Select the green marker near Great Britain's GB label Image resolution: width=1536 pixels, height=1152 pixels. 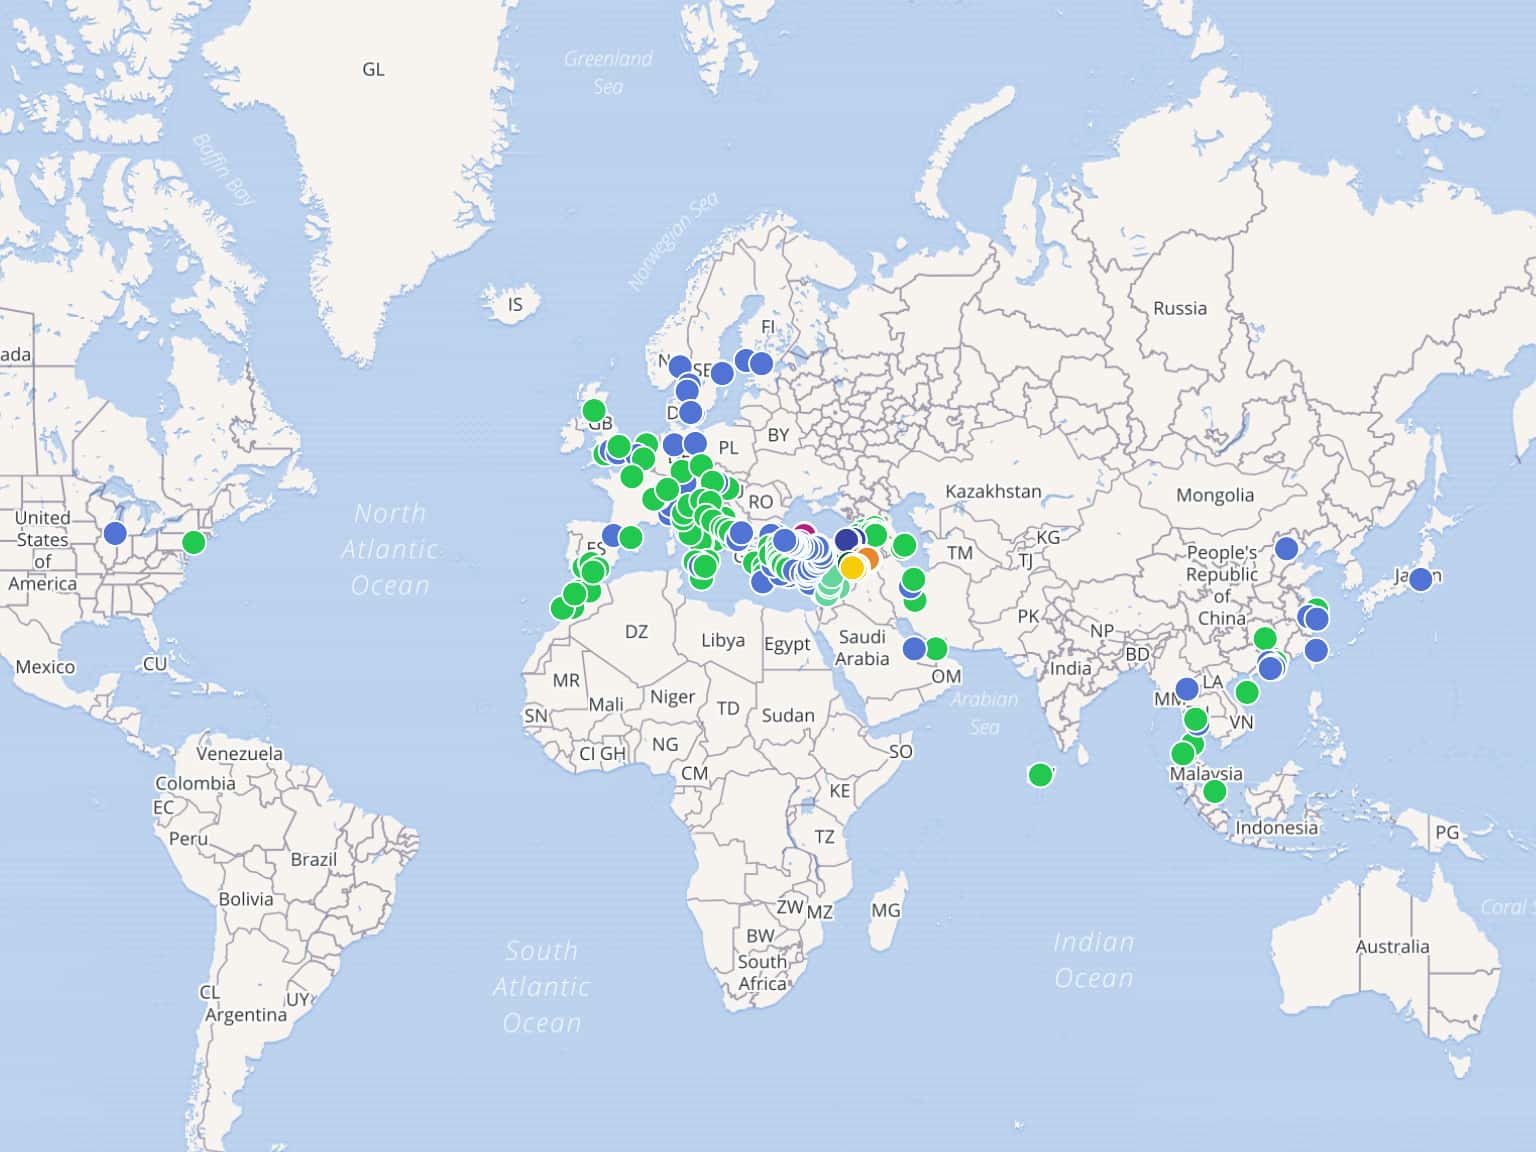click(594, 411)
